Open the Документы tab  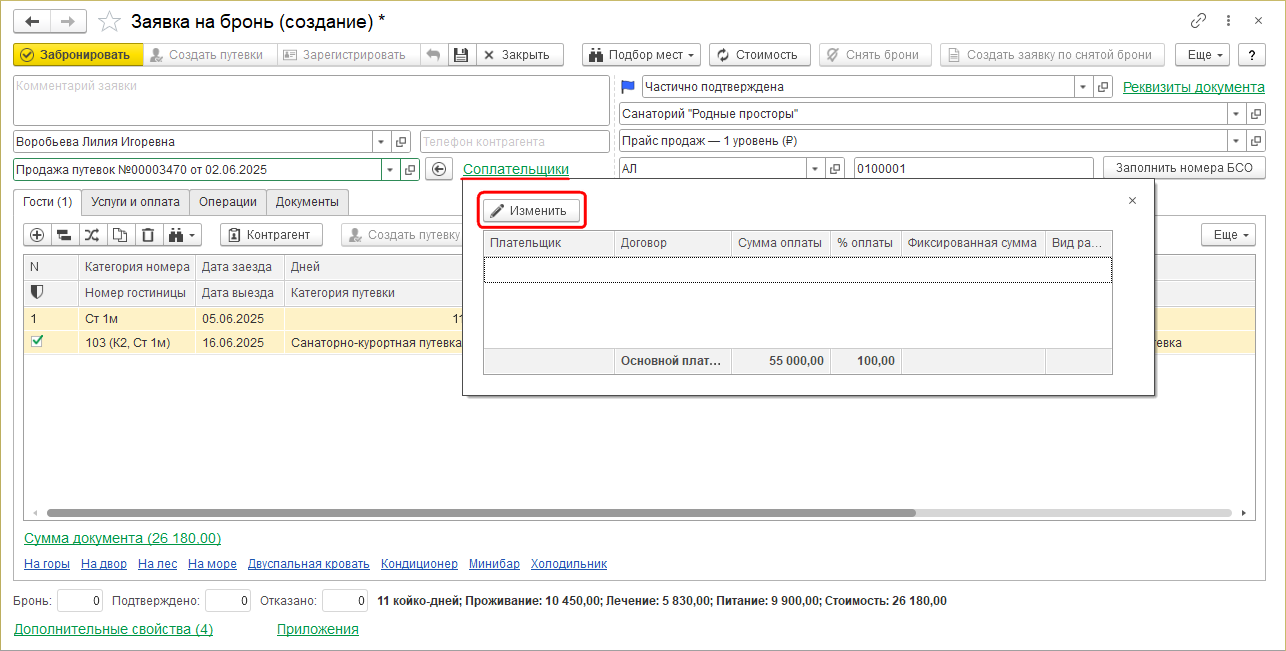click(x=307, y=202)
